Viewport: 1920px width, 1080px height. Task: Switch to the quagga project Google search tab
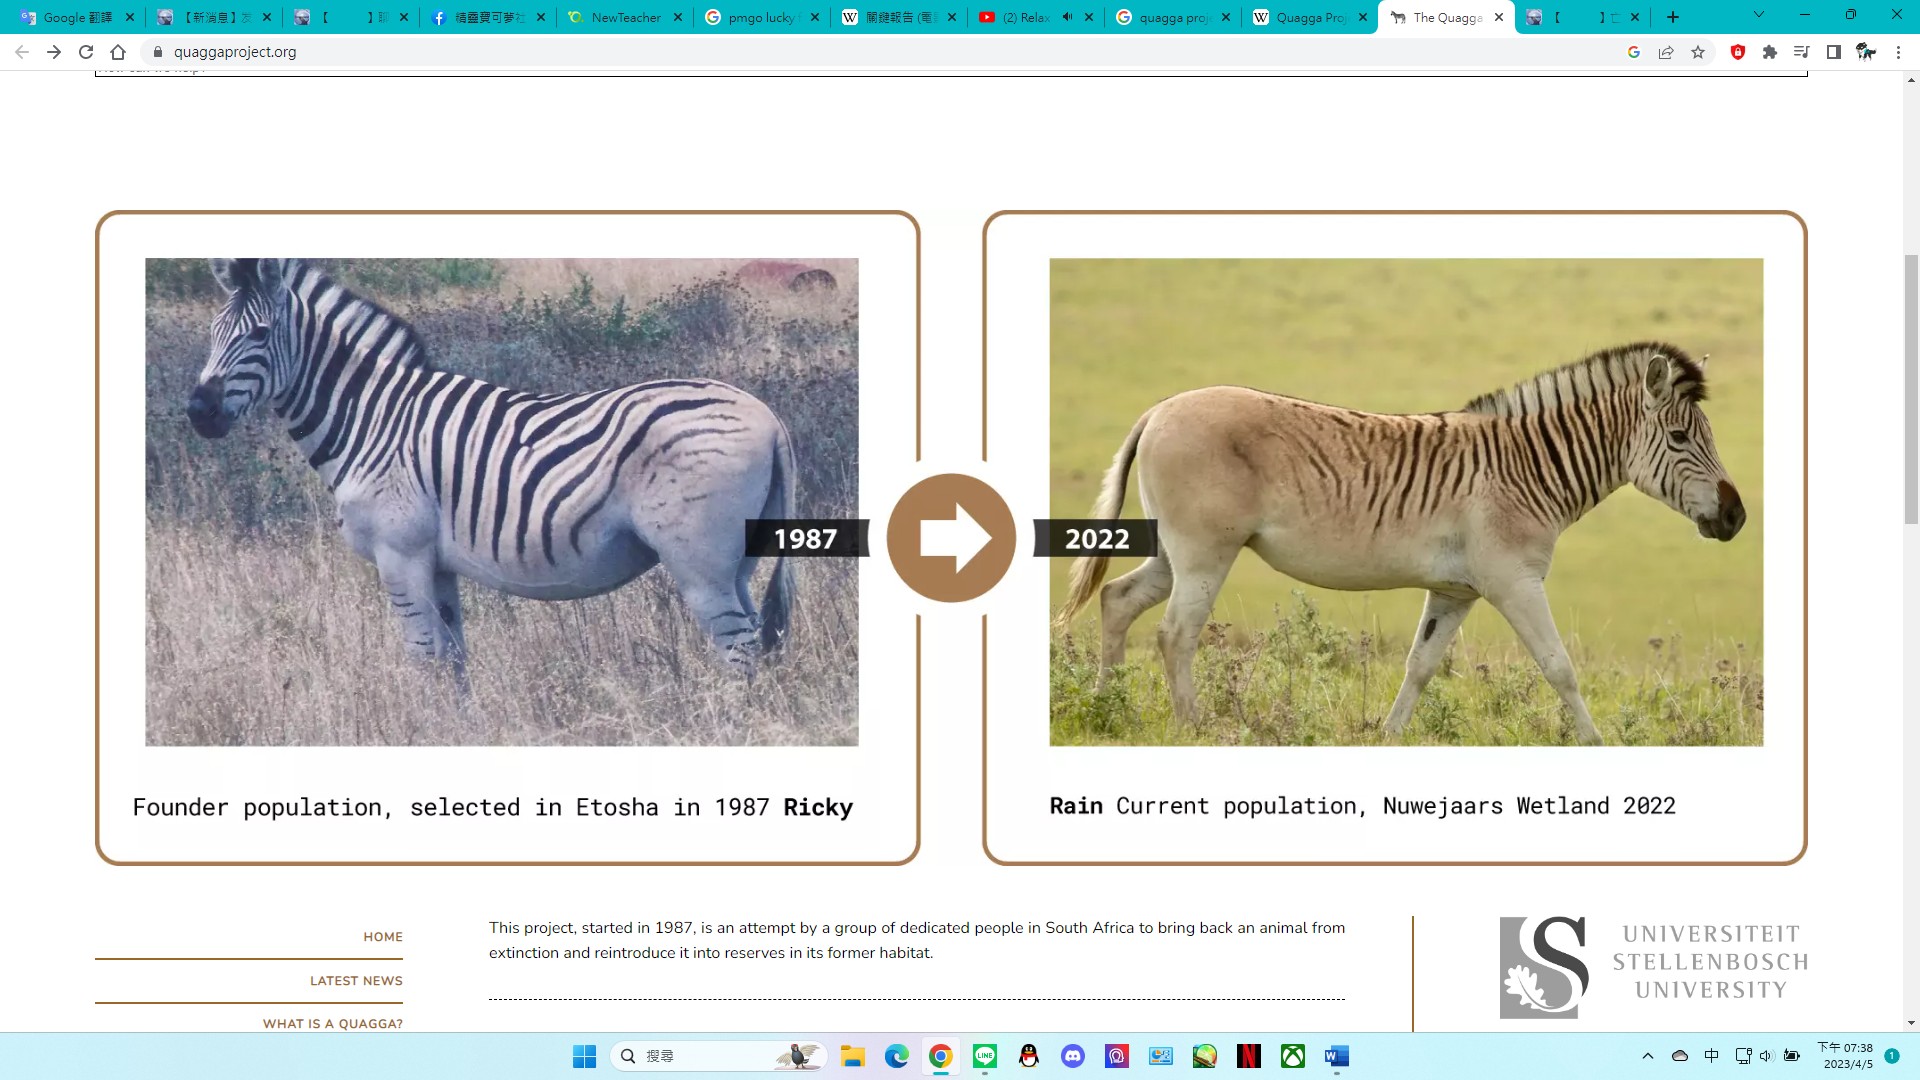[1173, 17]
